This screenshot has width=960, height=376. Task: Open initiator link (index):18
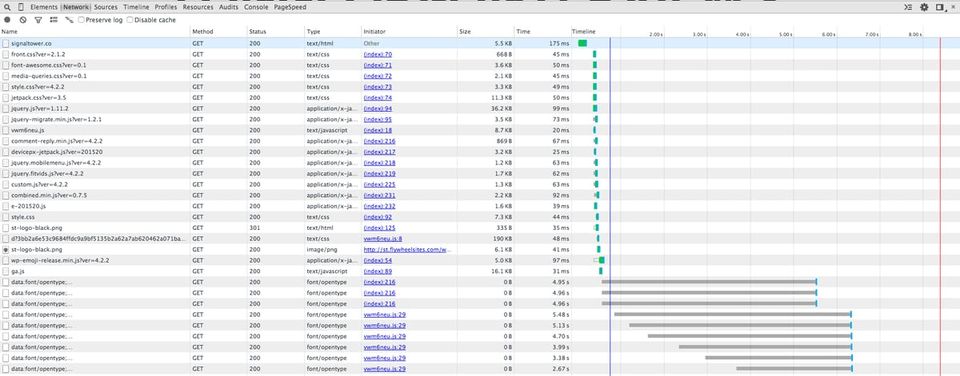tap(378, 130)
